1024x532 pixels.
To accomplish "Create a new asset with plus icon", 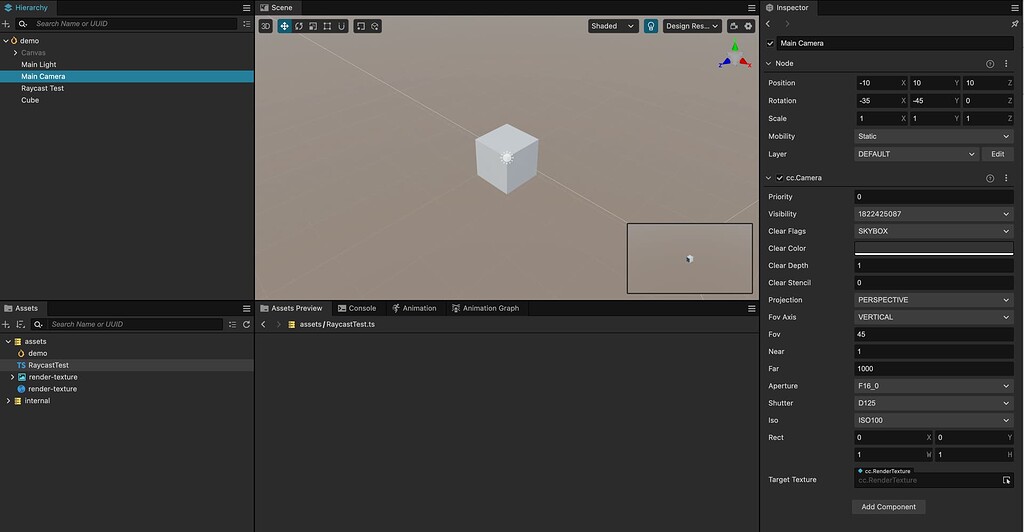I will 6,324.
